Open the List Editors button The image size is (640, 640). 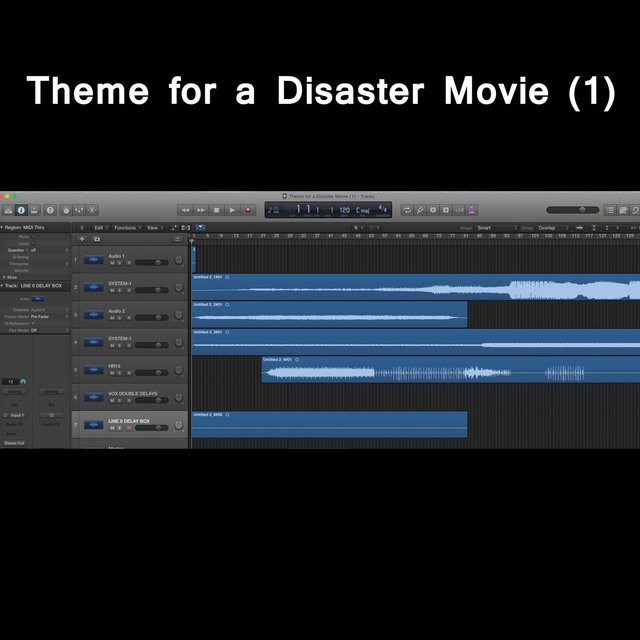pyautogui.click(x=610, y=210)
